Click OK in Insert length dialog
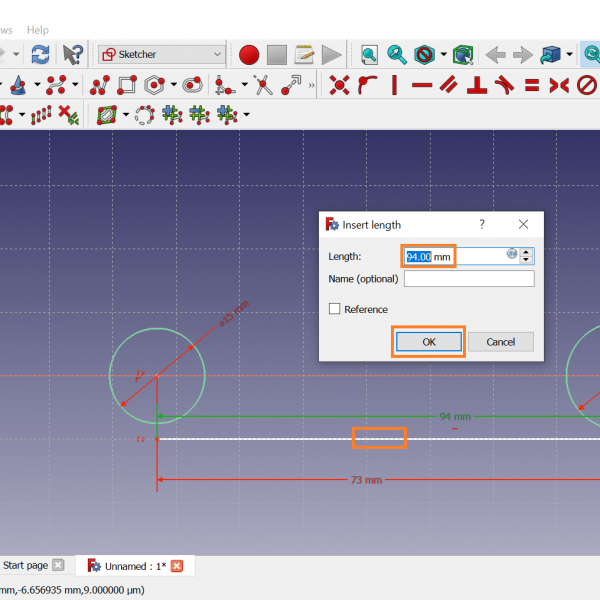Screen dimensions: 600x600 [x=429, y=342]
